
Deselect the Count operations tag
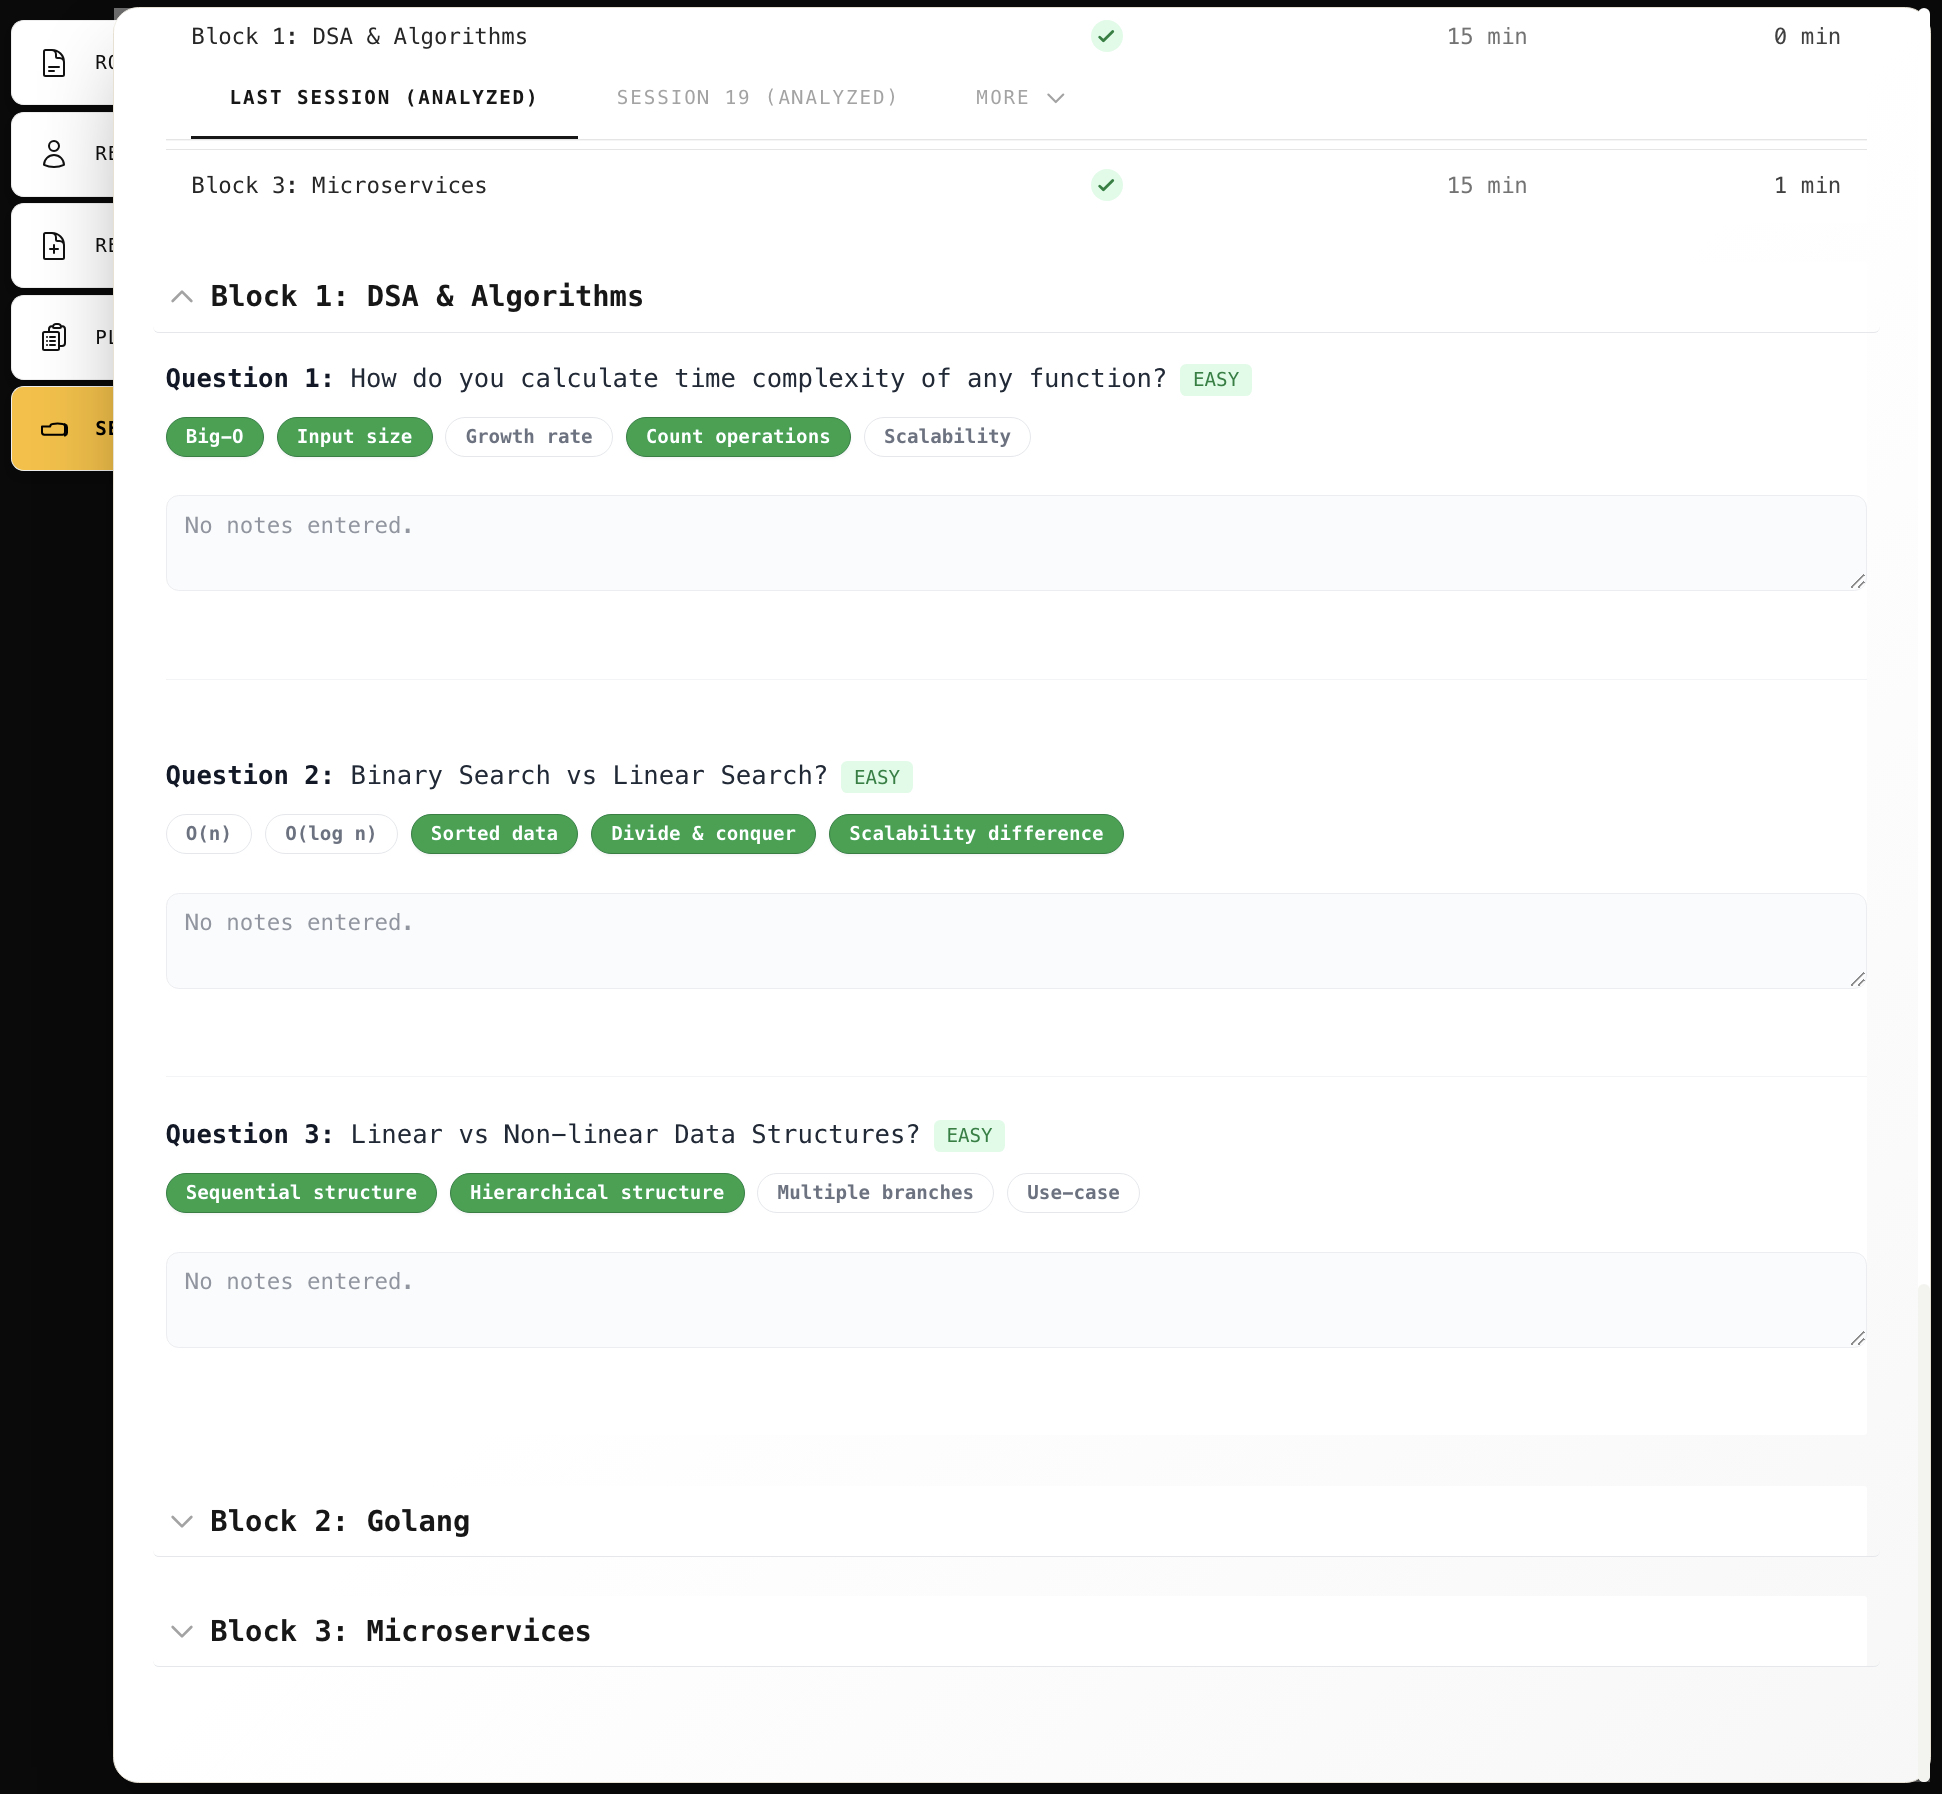coord(737,436)
